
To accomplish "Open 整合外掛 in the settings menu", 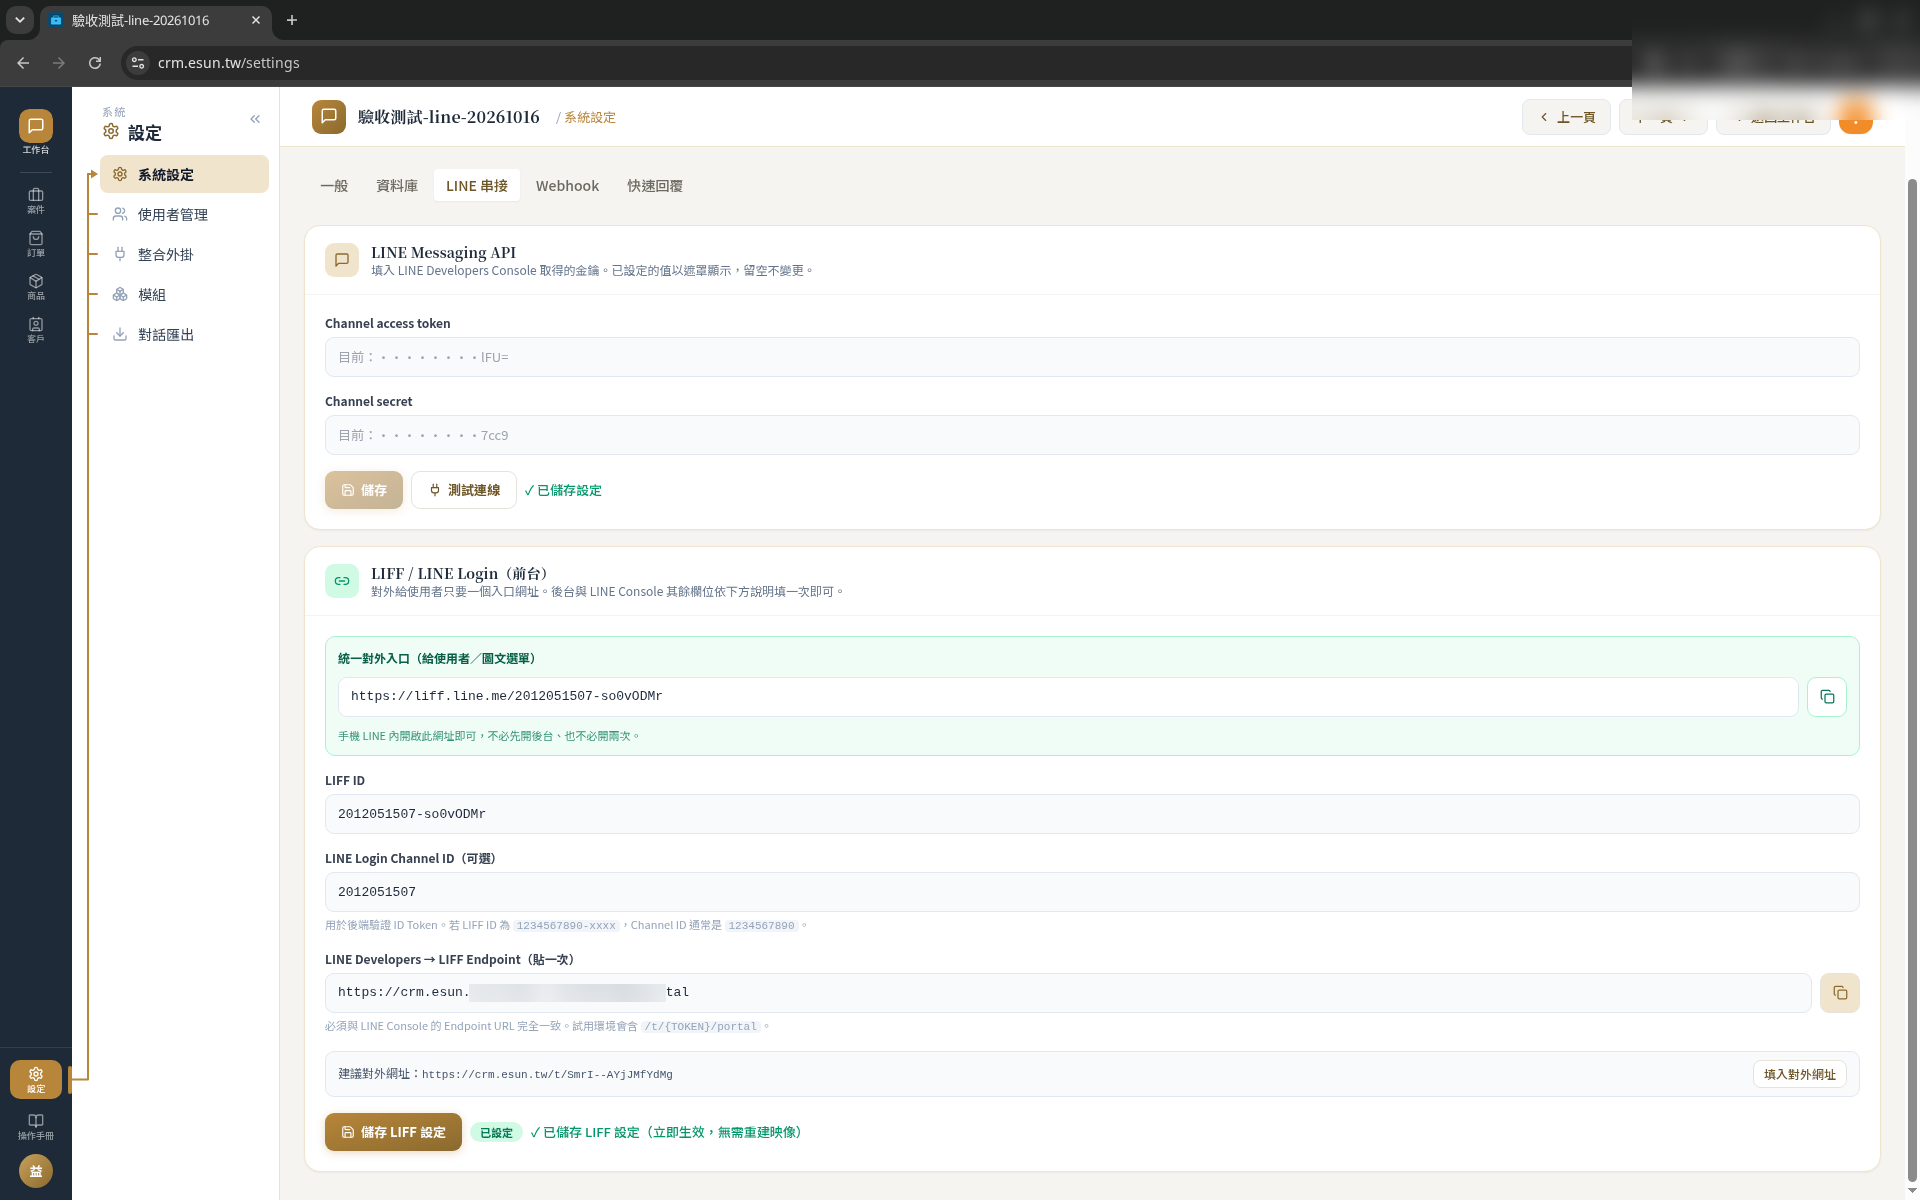I will click(x=184, y=254).
